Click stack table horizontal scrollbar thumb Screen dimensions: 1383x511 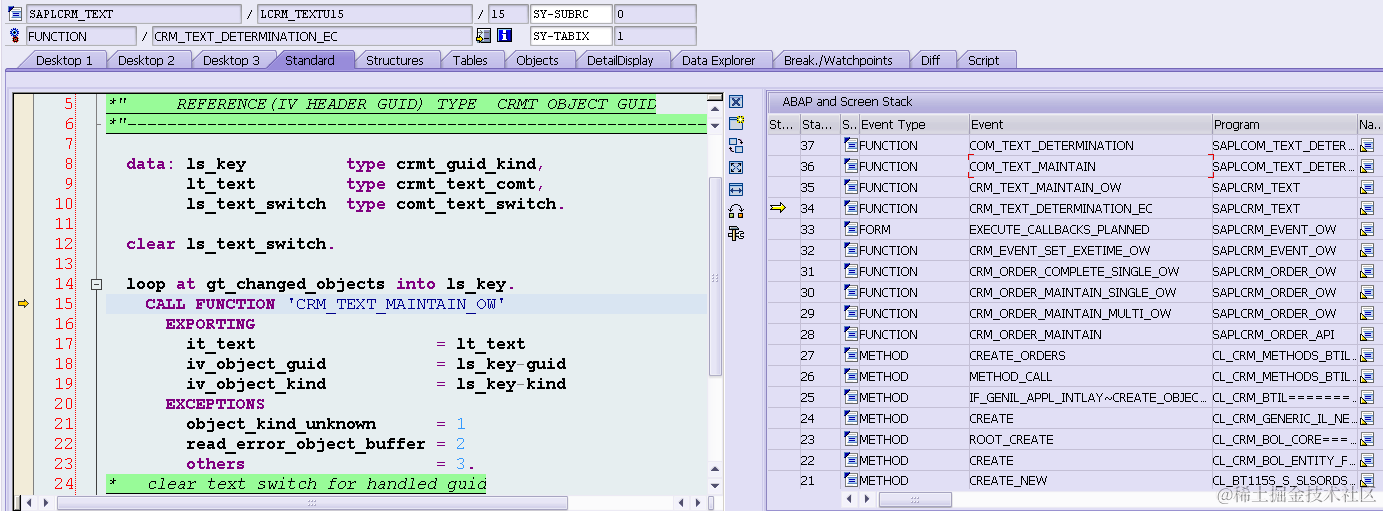click(915, 499)
